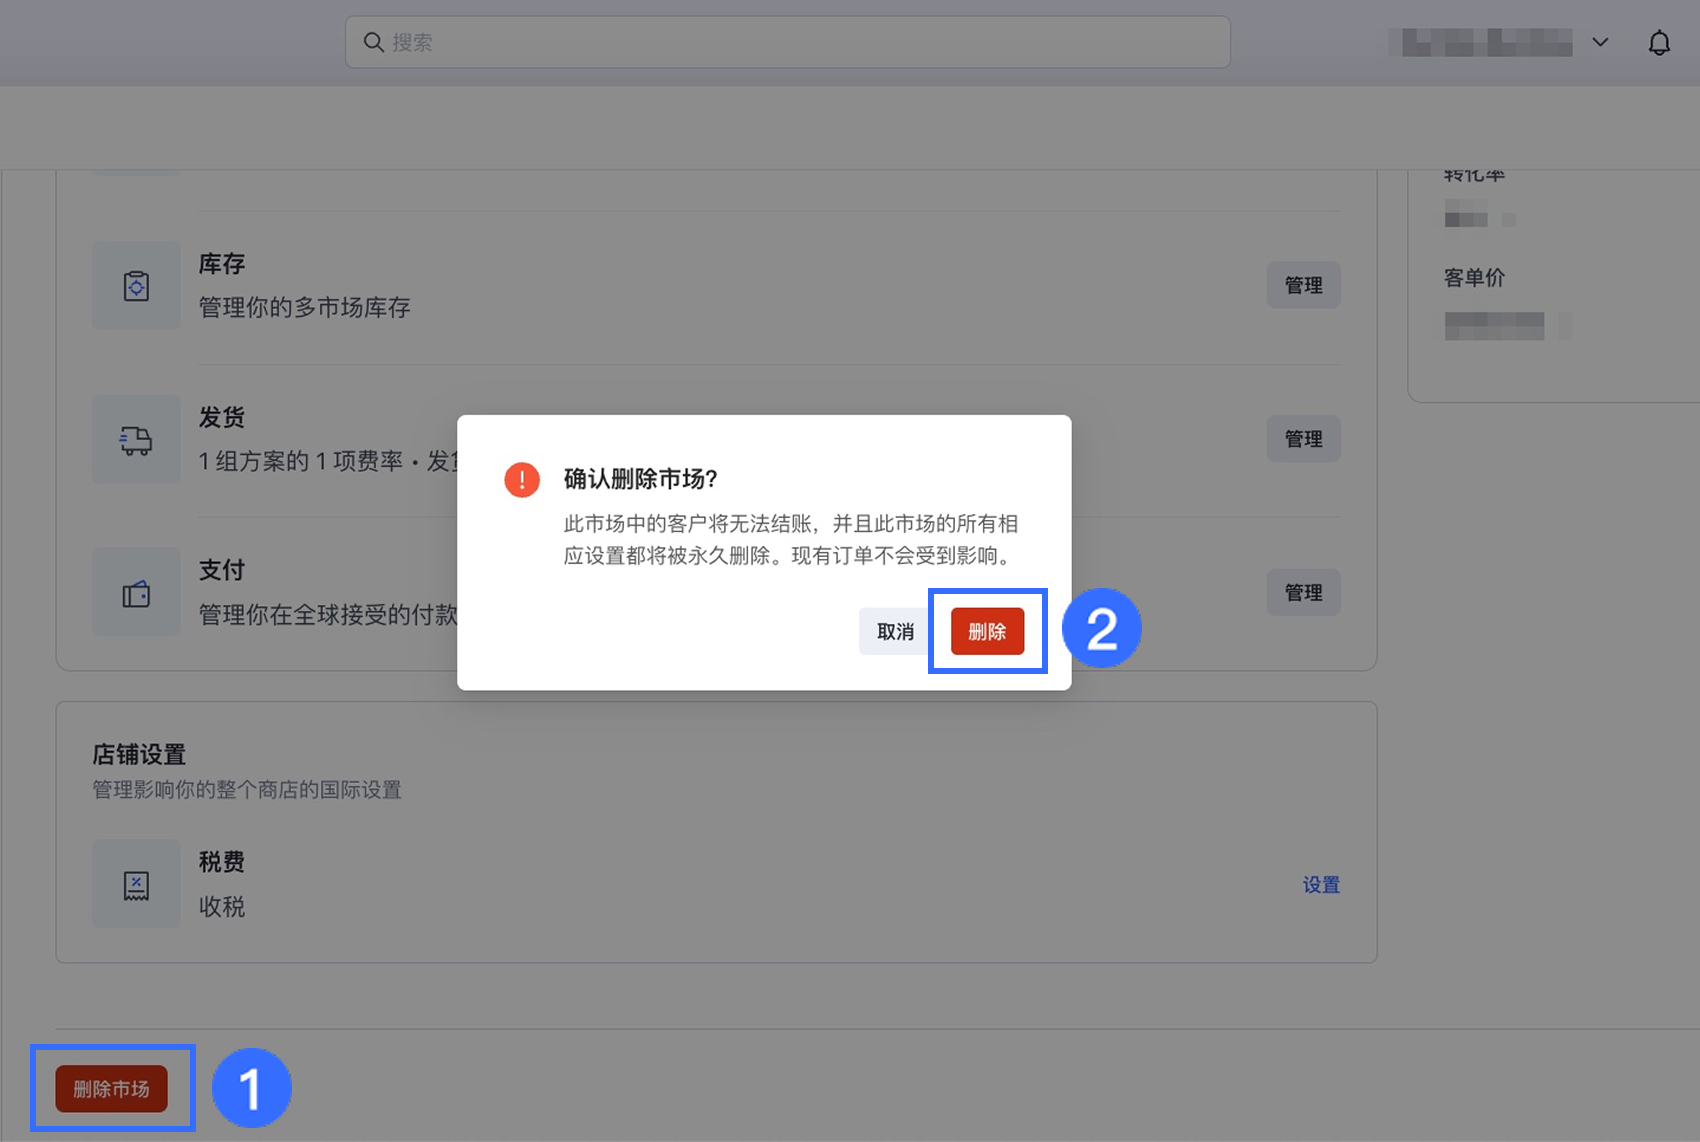Expand the account dropdown chevron
Image resolution: width=1700 pixels, height=1142 pixels.
coord(1600,42)
